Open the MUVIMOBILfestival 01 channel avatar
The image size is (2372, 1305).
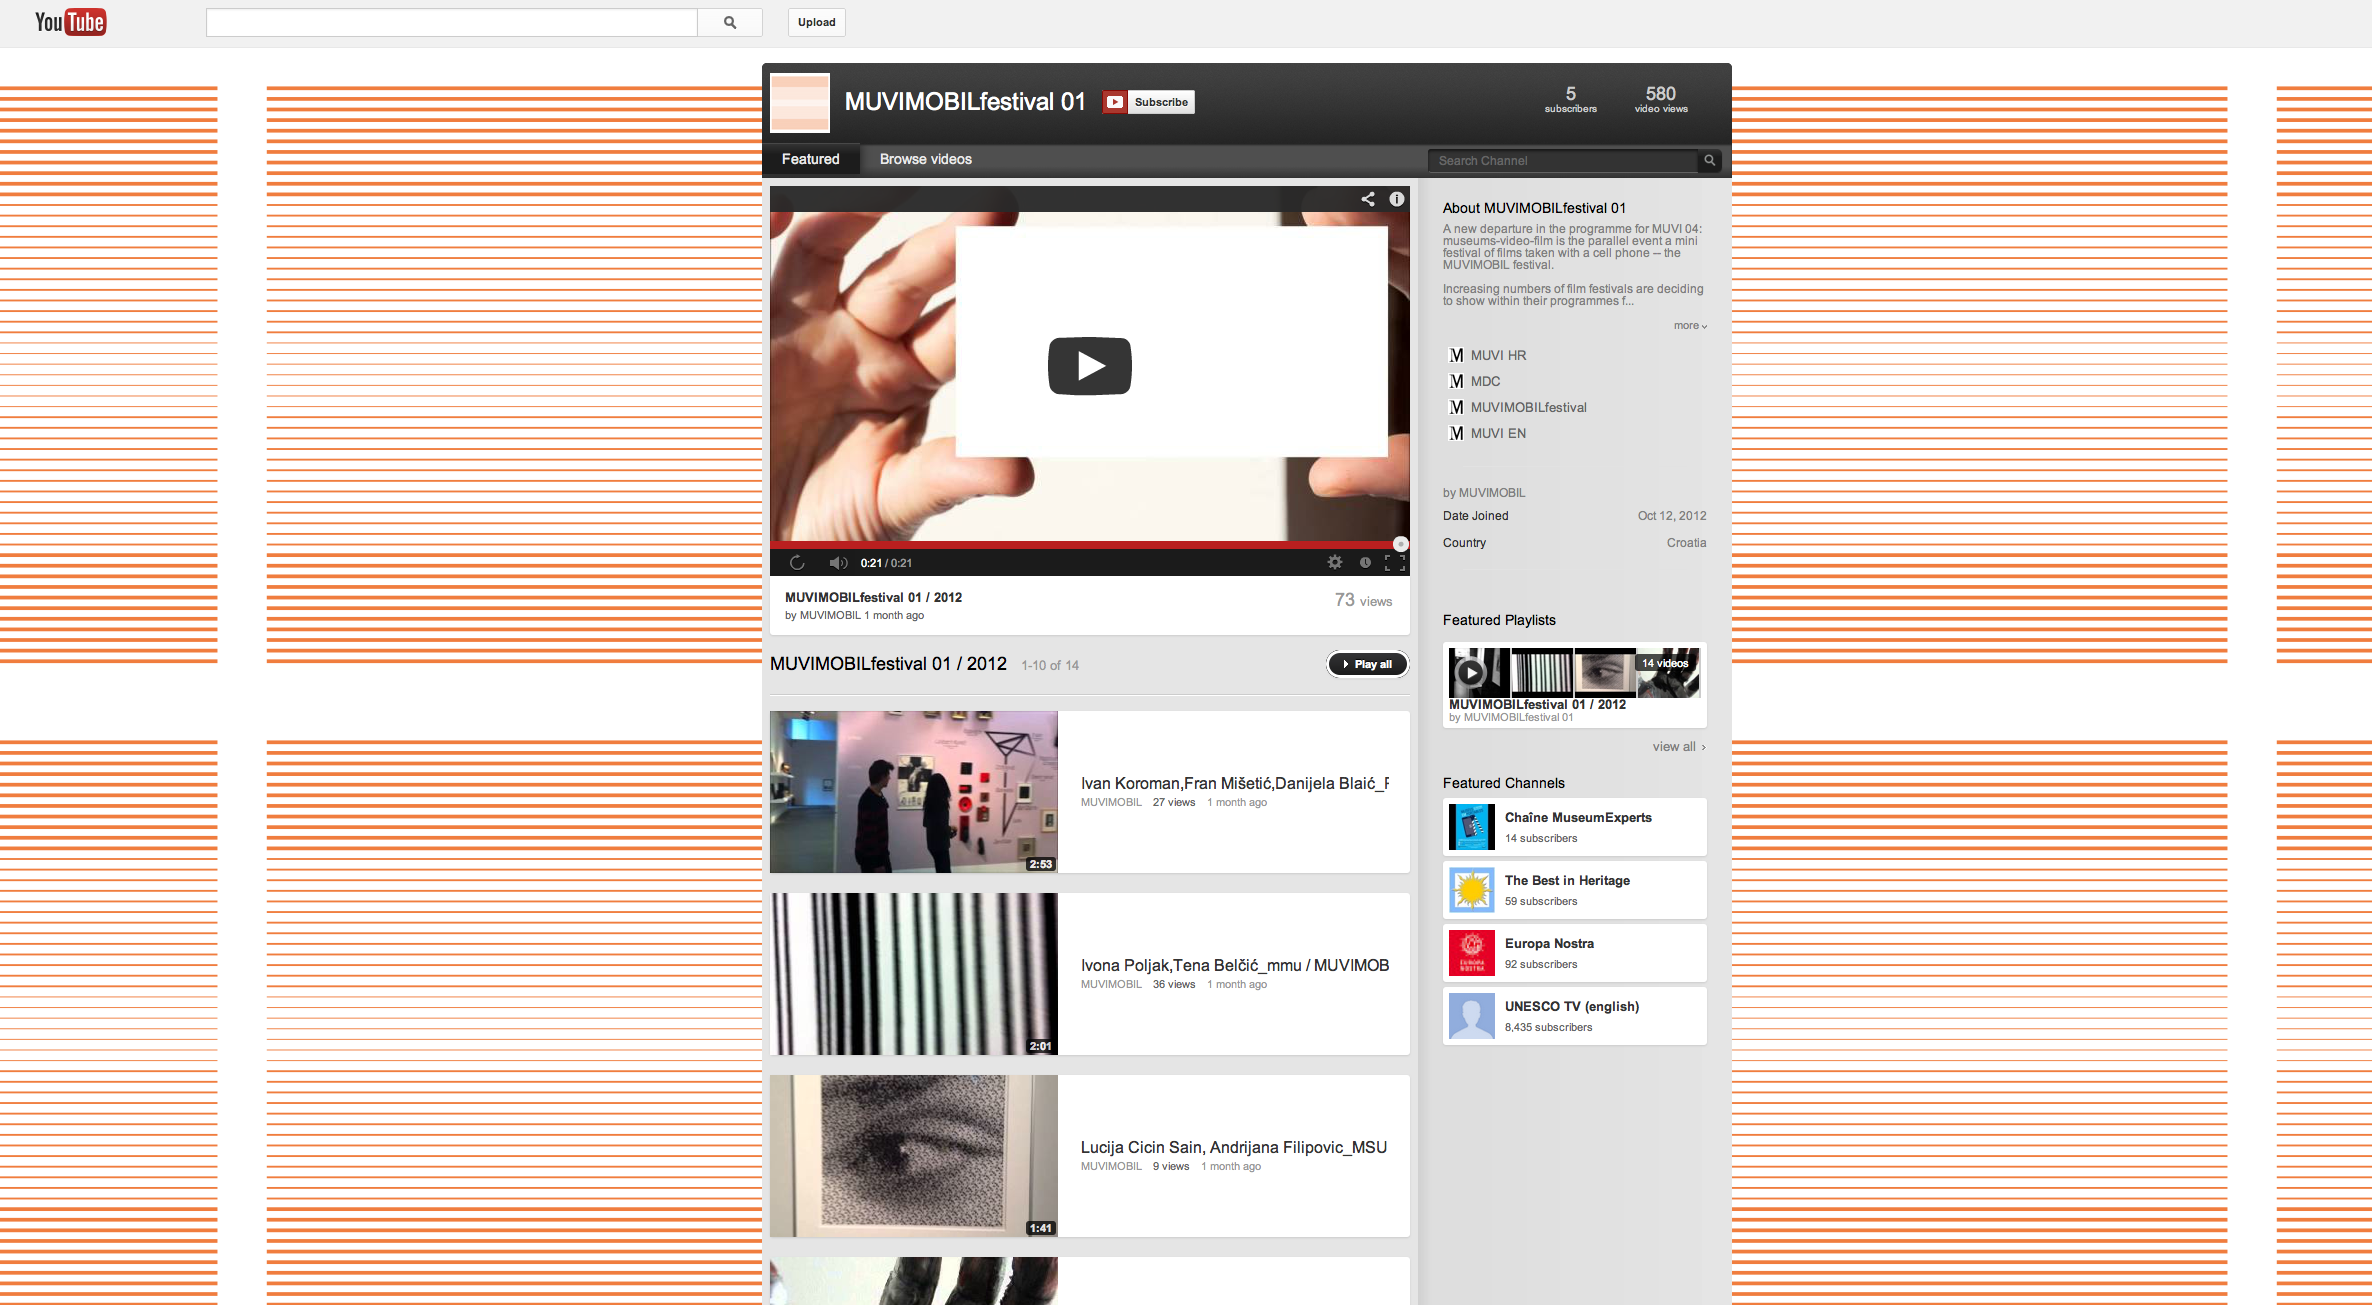pos(800,102)
